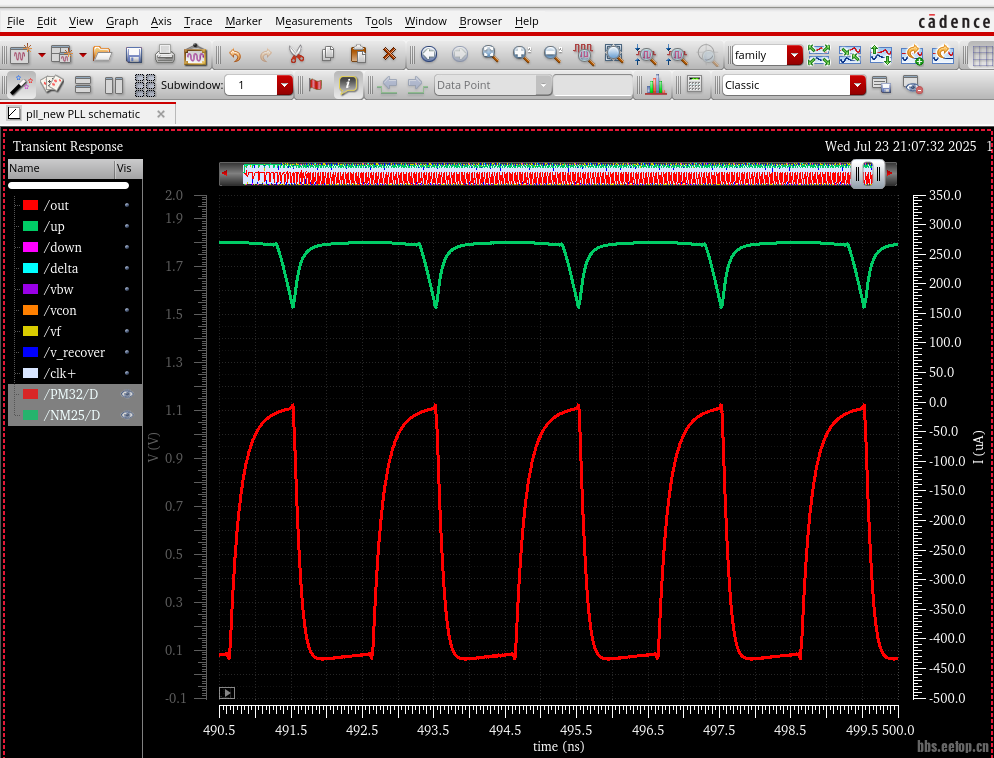Click the magic wand auto layout icon
Image resolution: width=994 pixels, height=758 pixels.
click(21, 85)
